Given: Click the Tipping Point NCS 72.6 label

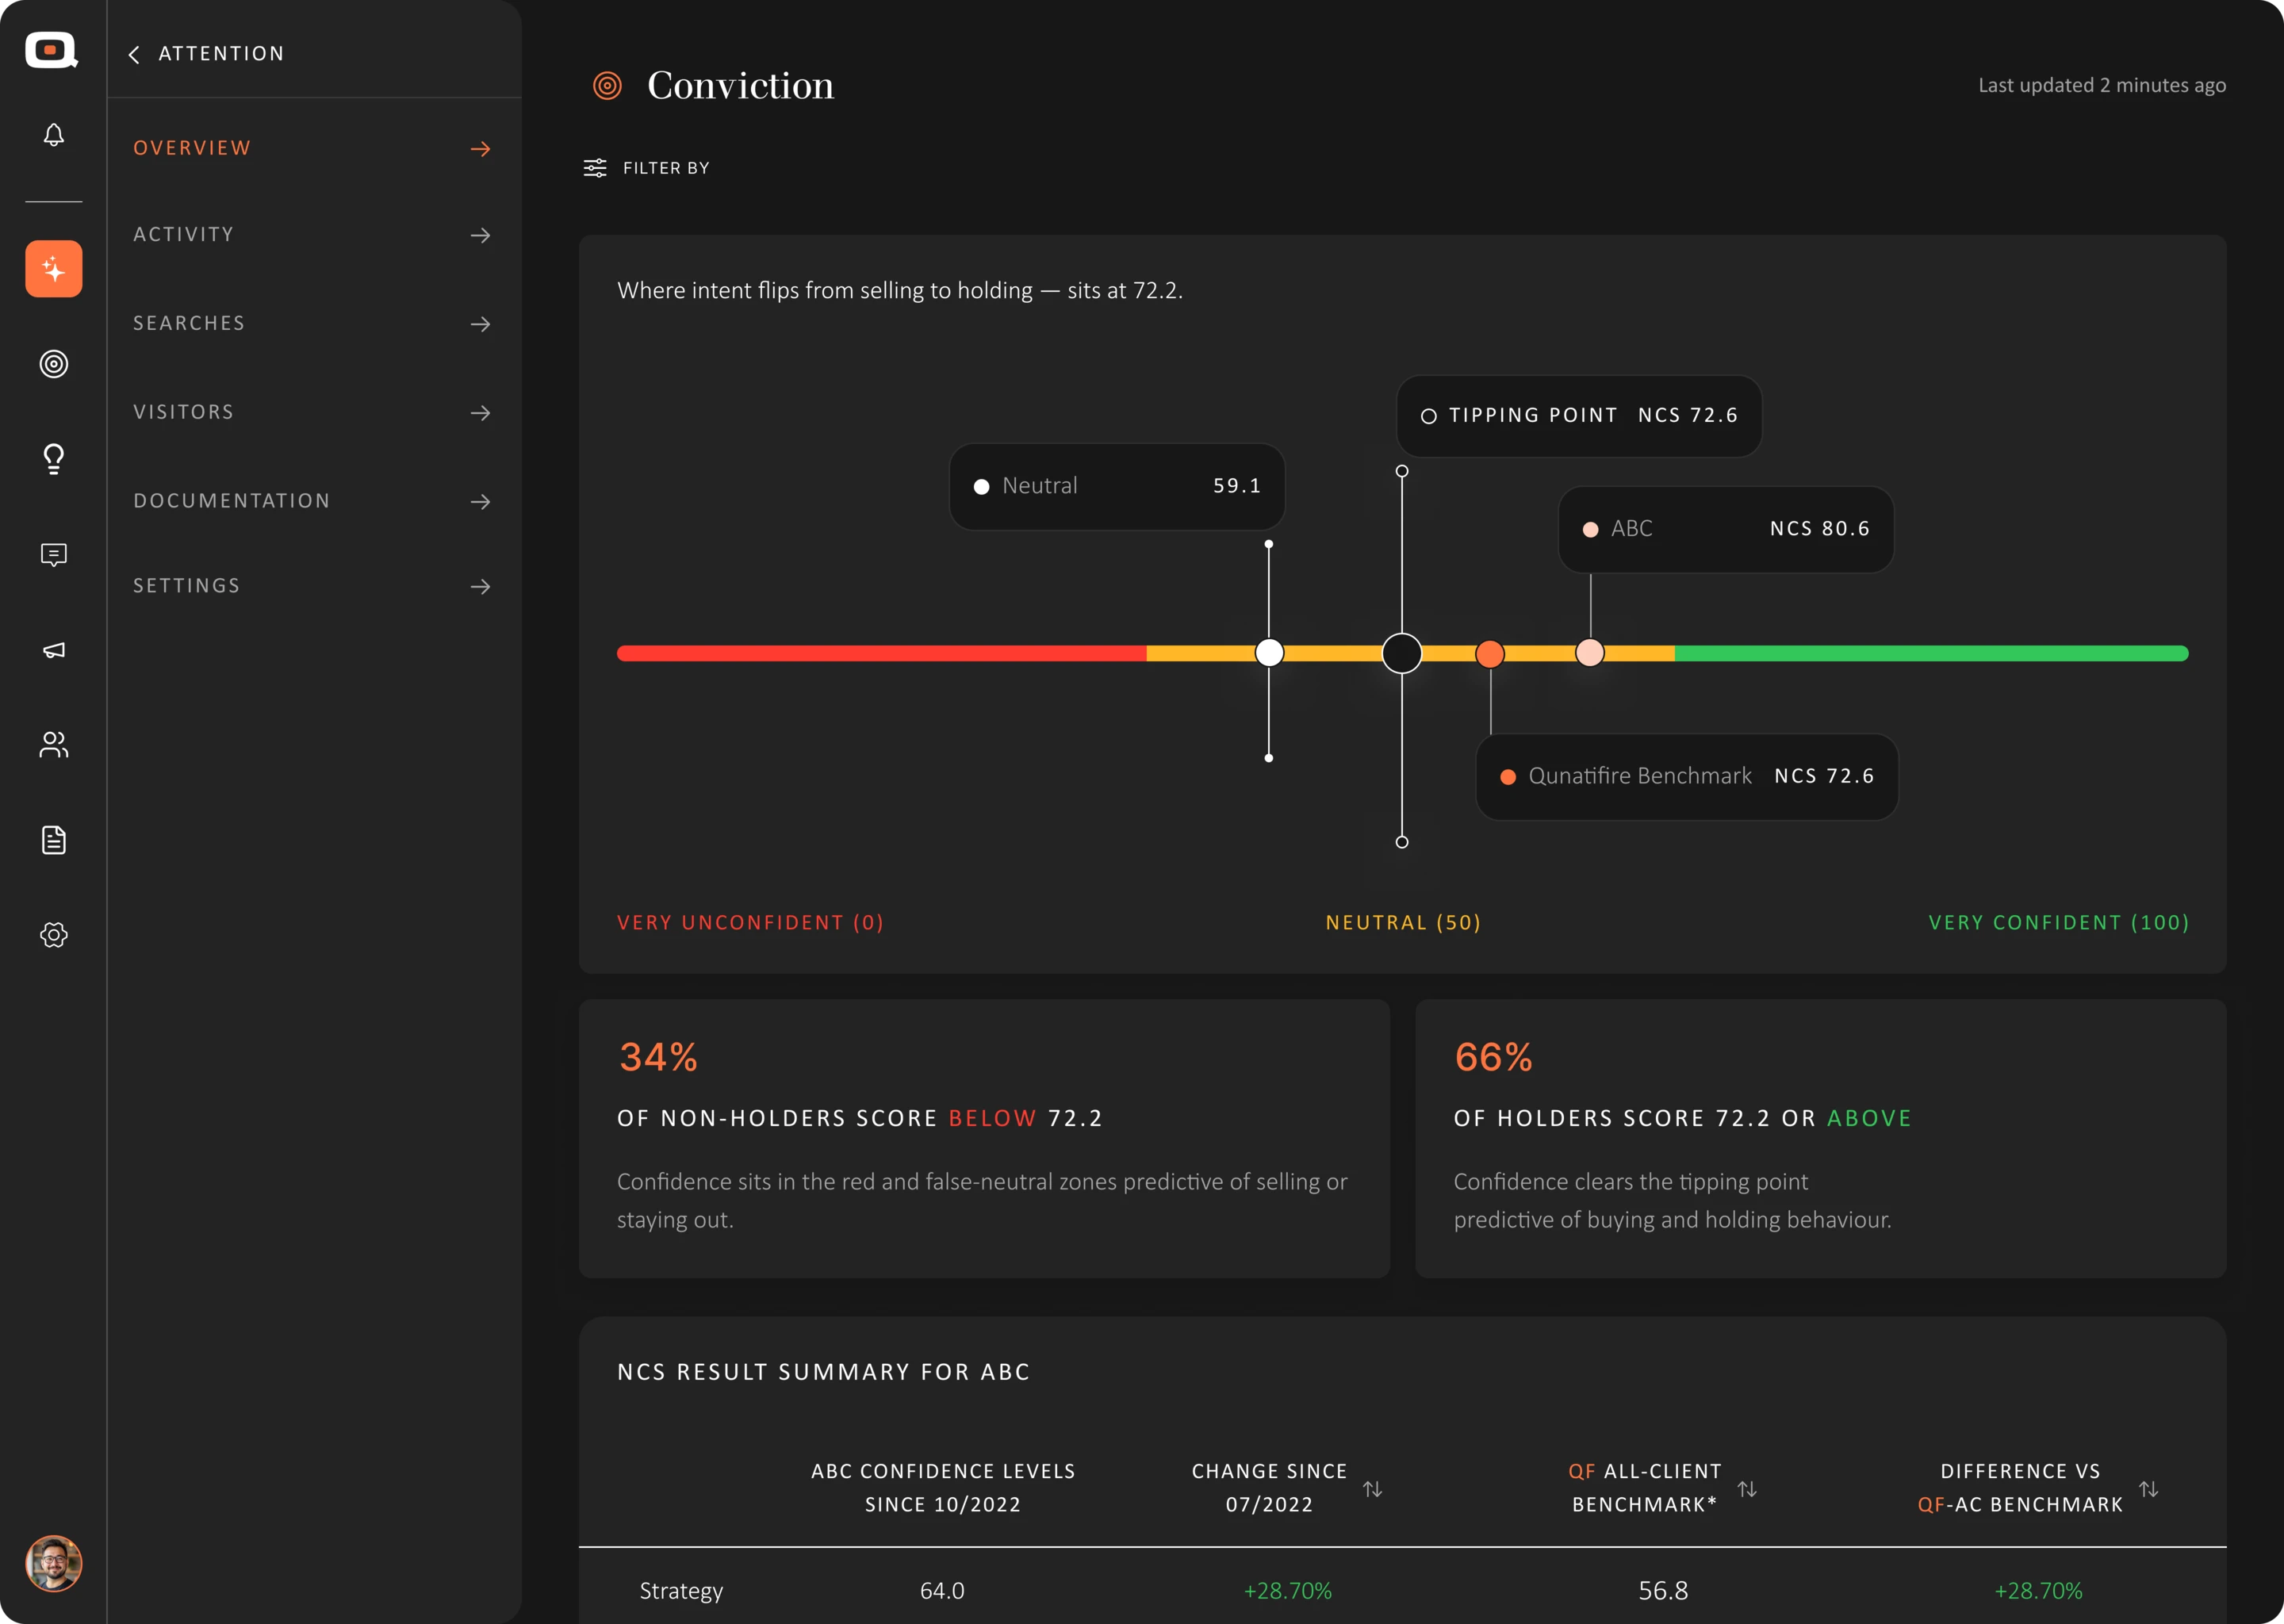Looking at the screenshot, I should (x=1579, y=416).
